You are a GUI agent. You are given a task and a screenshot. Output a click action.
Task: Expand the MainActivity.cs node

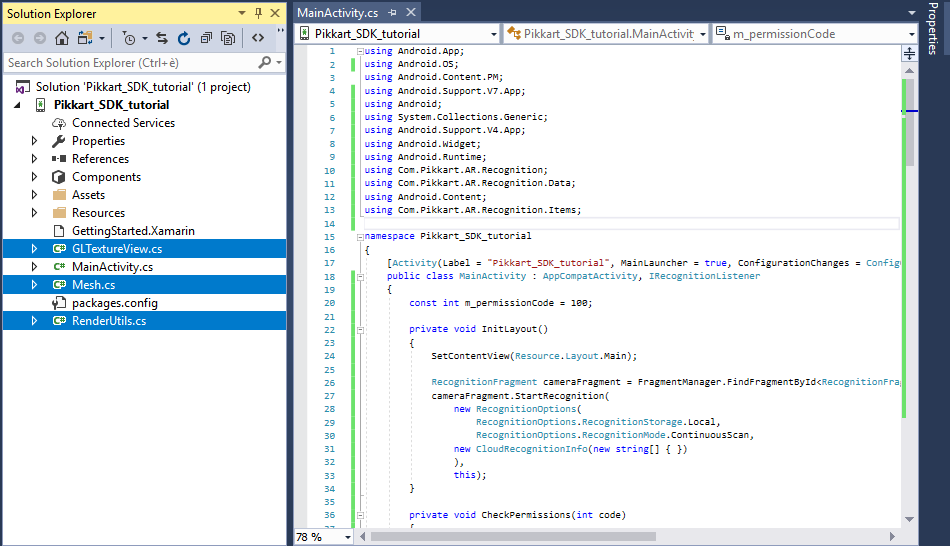pyautogui.click(x=35, y=267)
